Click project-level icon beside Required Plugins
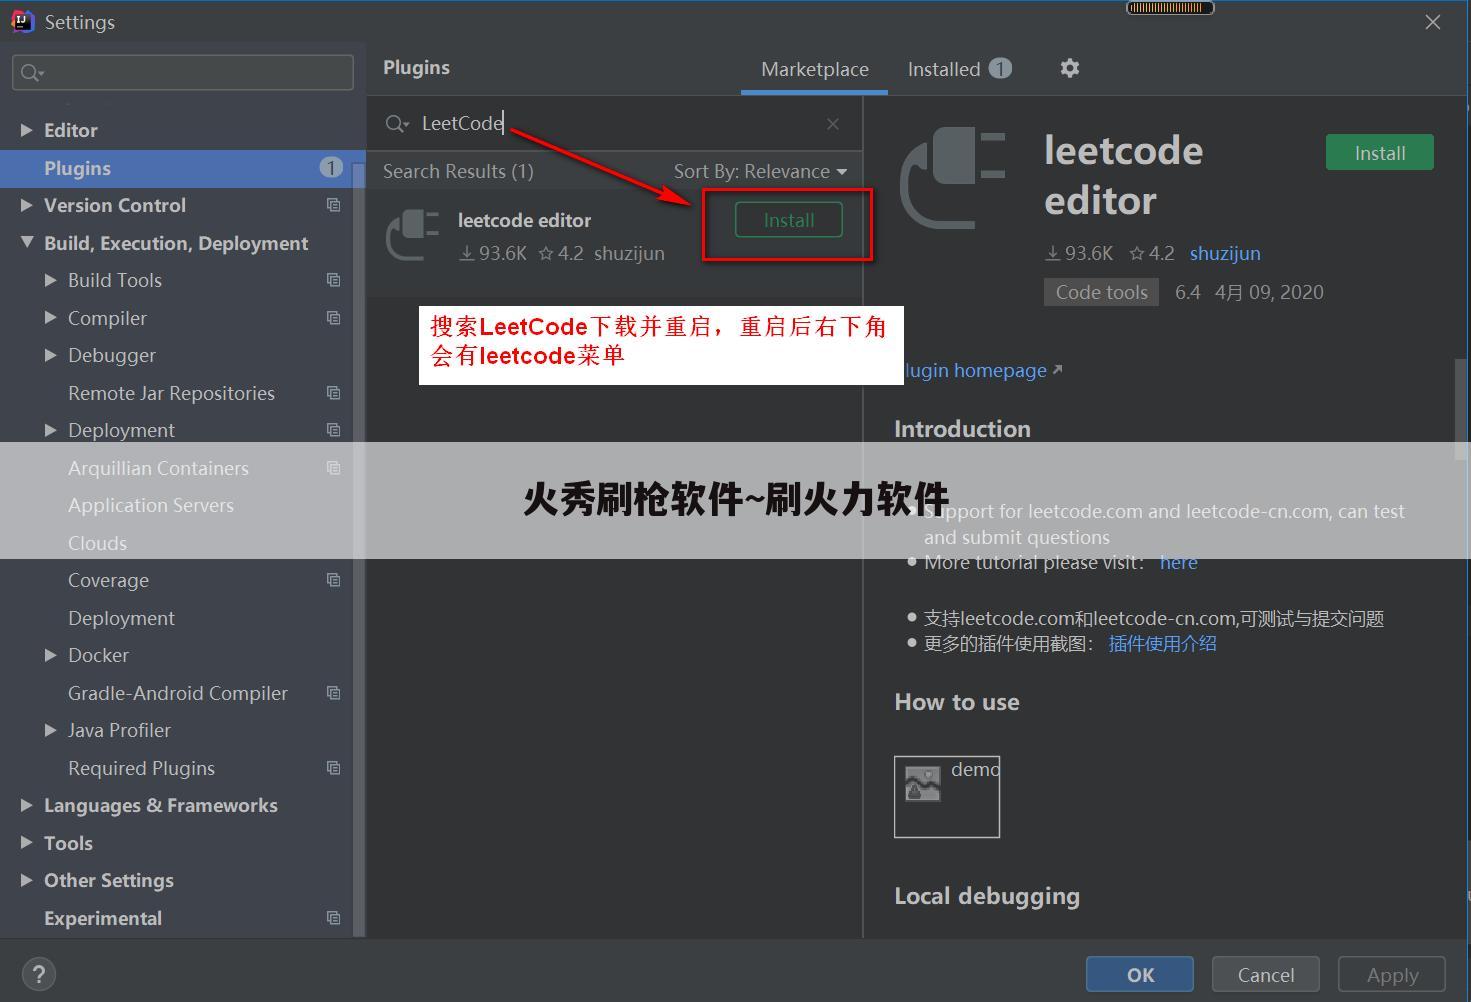The image size is (1471, 1002). (x=334, y=768)
